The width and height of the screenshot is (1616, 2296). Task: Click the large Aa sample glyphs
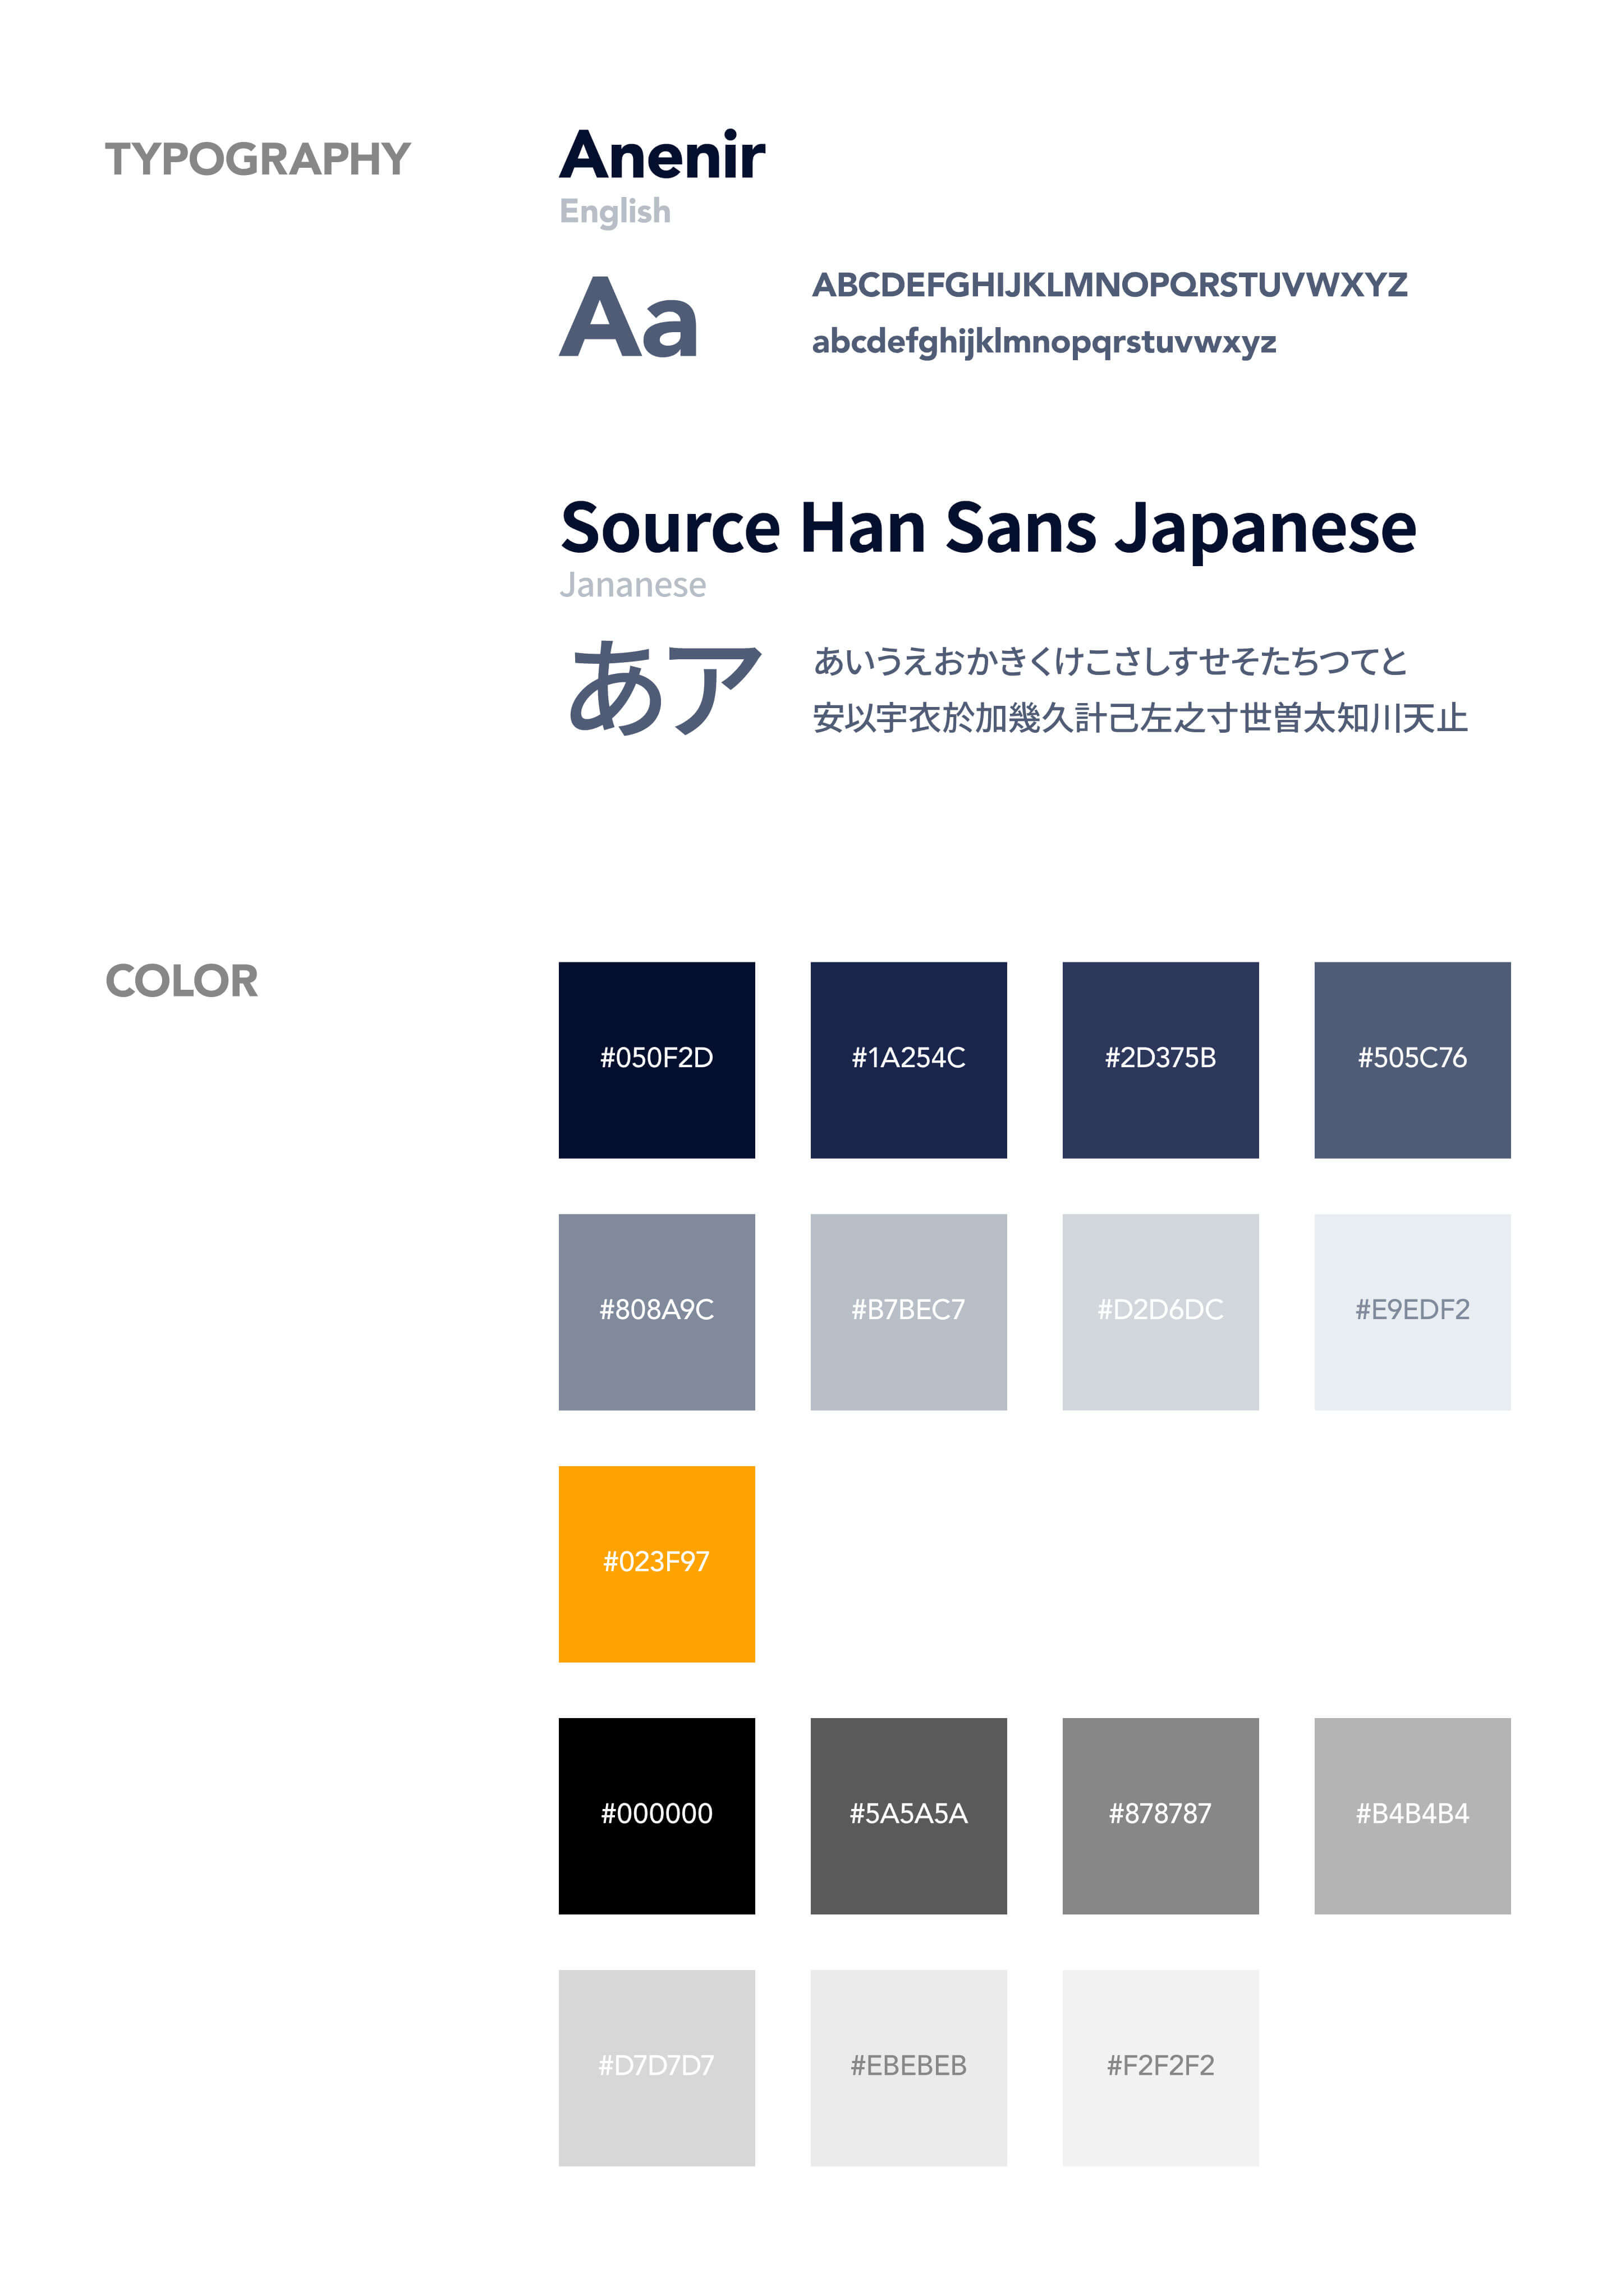(629, 317)
